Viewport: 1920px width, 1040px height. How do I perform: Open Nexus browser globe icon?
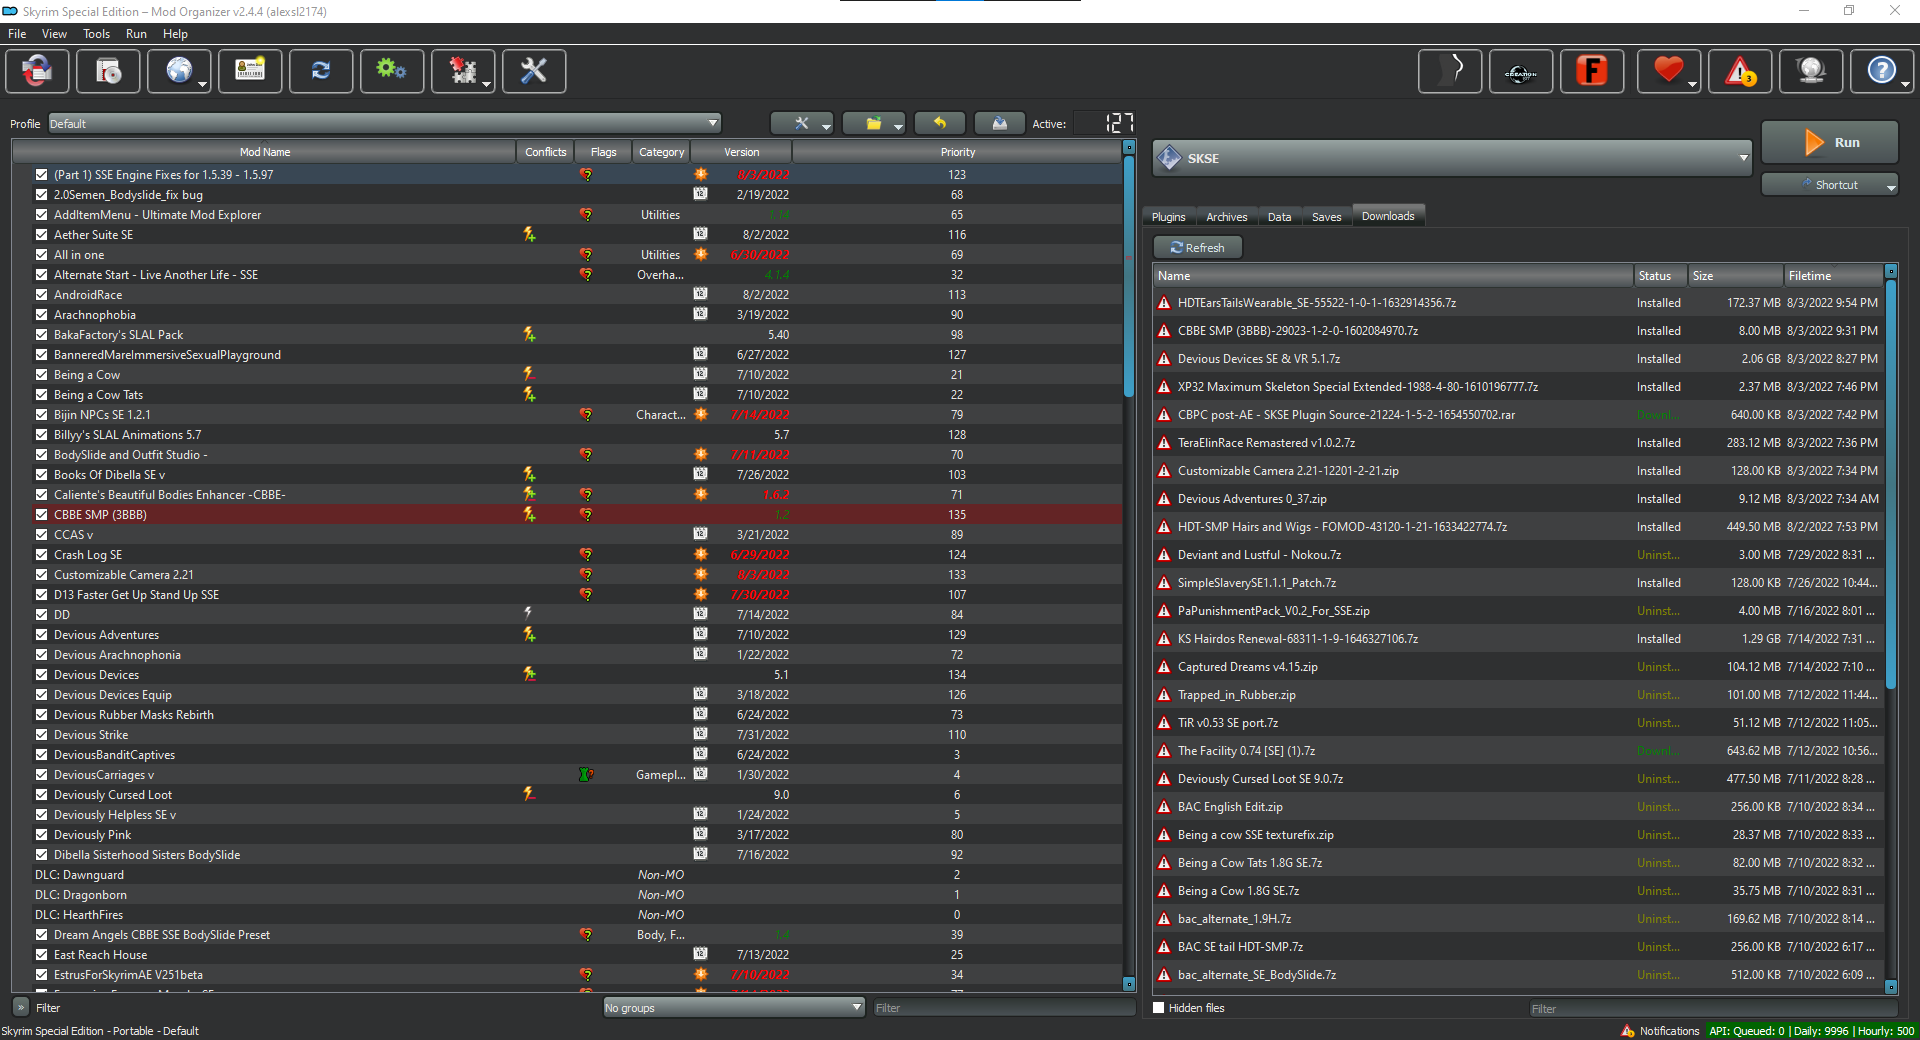click(x=179, y=71)
